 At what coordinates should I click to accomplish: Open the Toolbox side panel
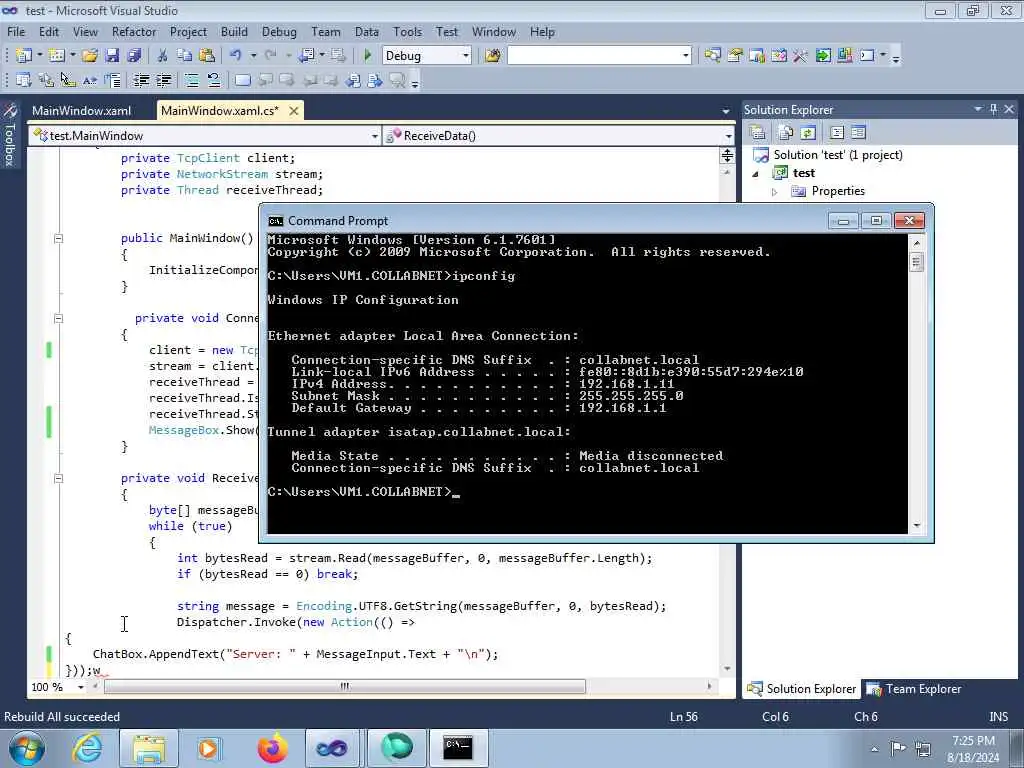click(x=10, y=135)
